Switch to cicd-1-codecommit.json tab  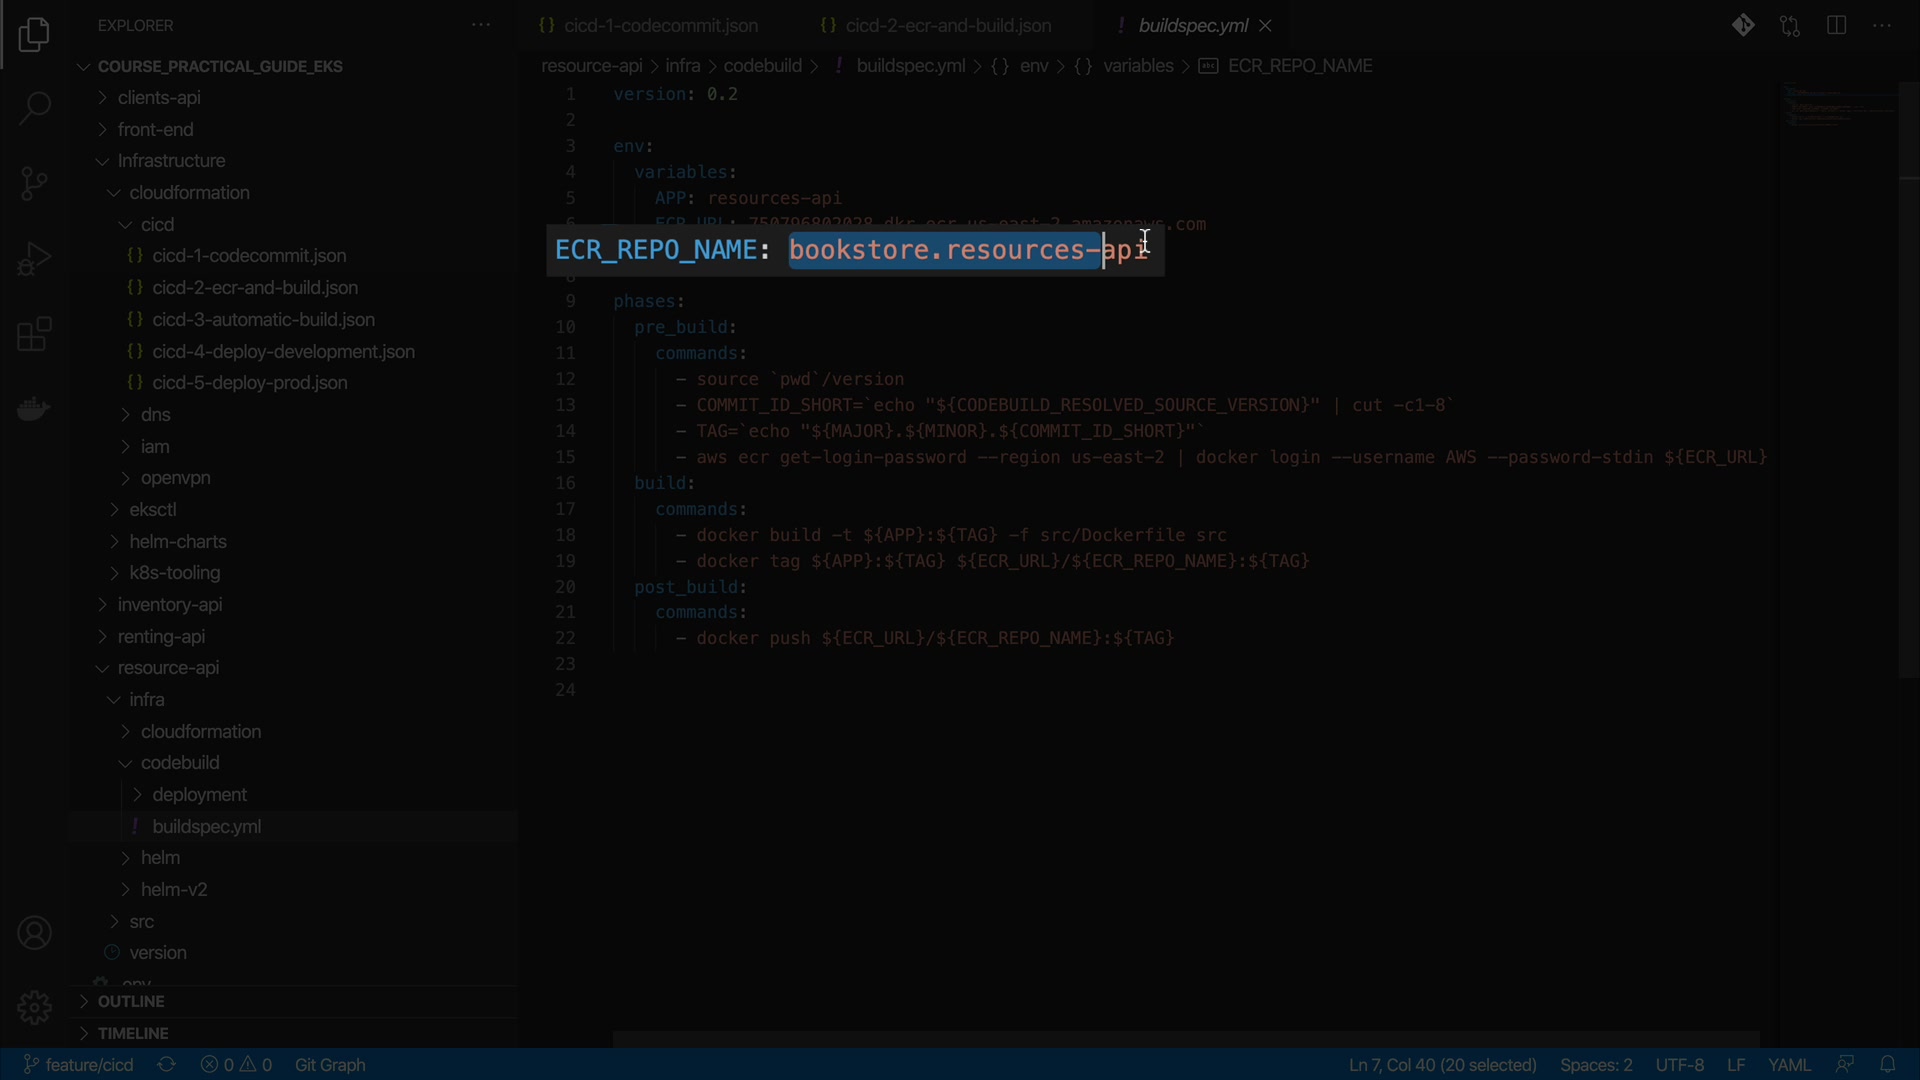660,26
